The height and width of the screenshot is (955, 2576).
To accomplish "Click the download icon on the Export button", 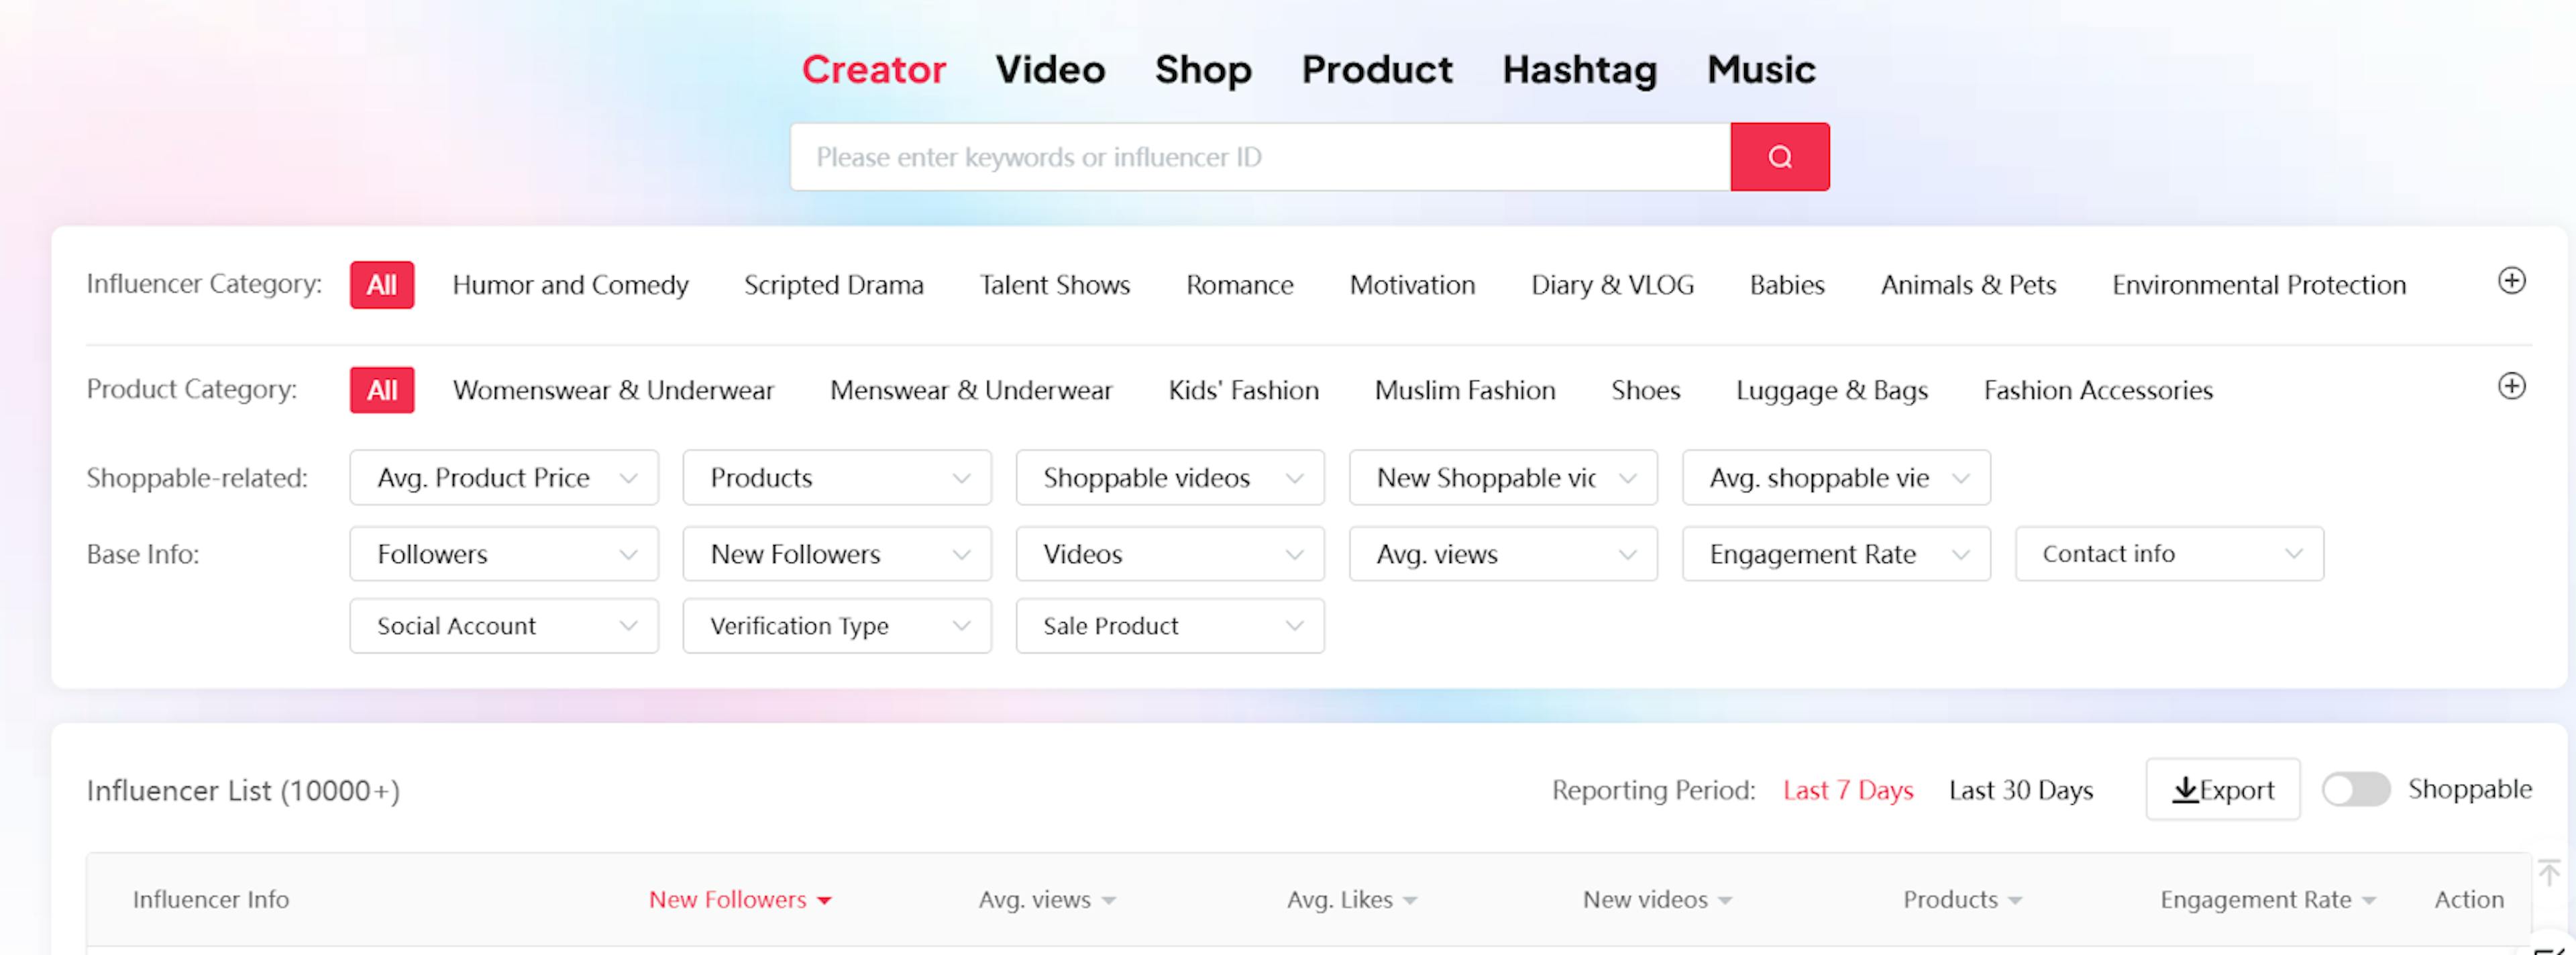I will (x=2185, y=789).
